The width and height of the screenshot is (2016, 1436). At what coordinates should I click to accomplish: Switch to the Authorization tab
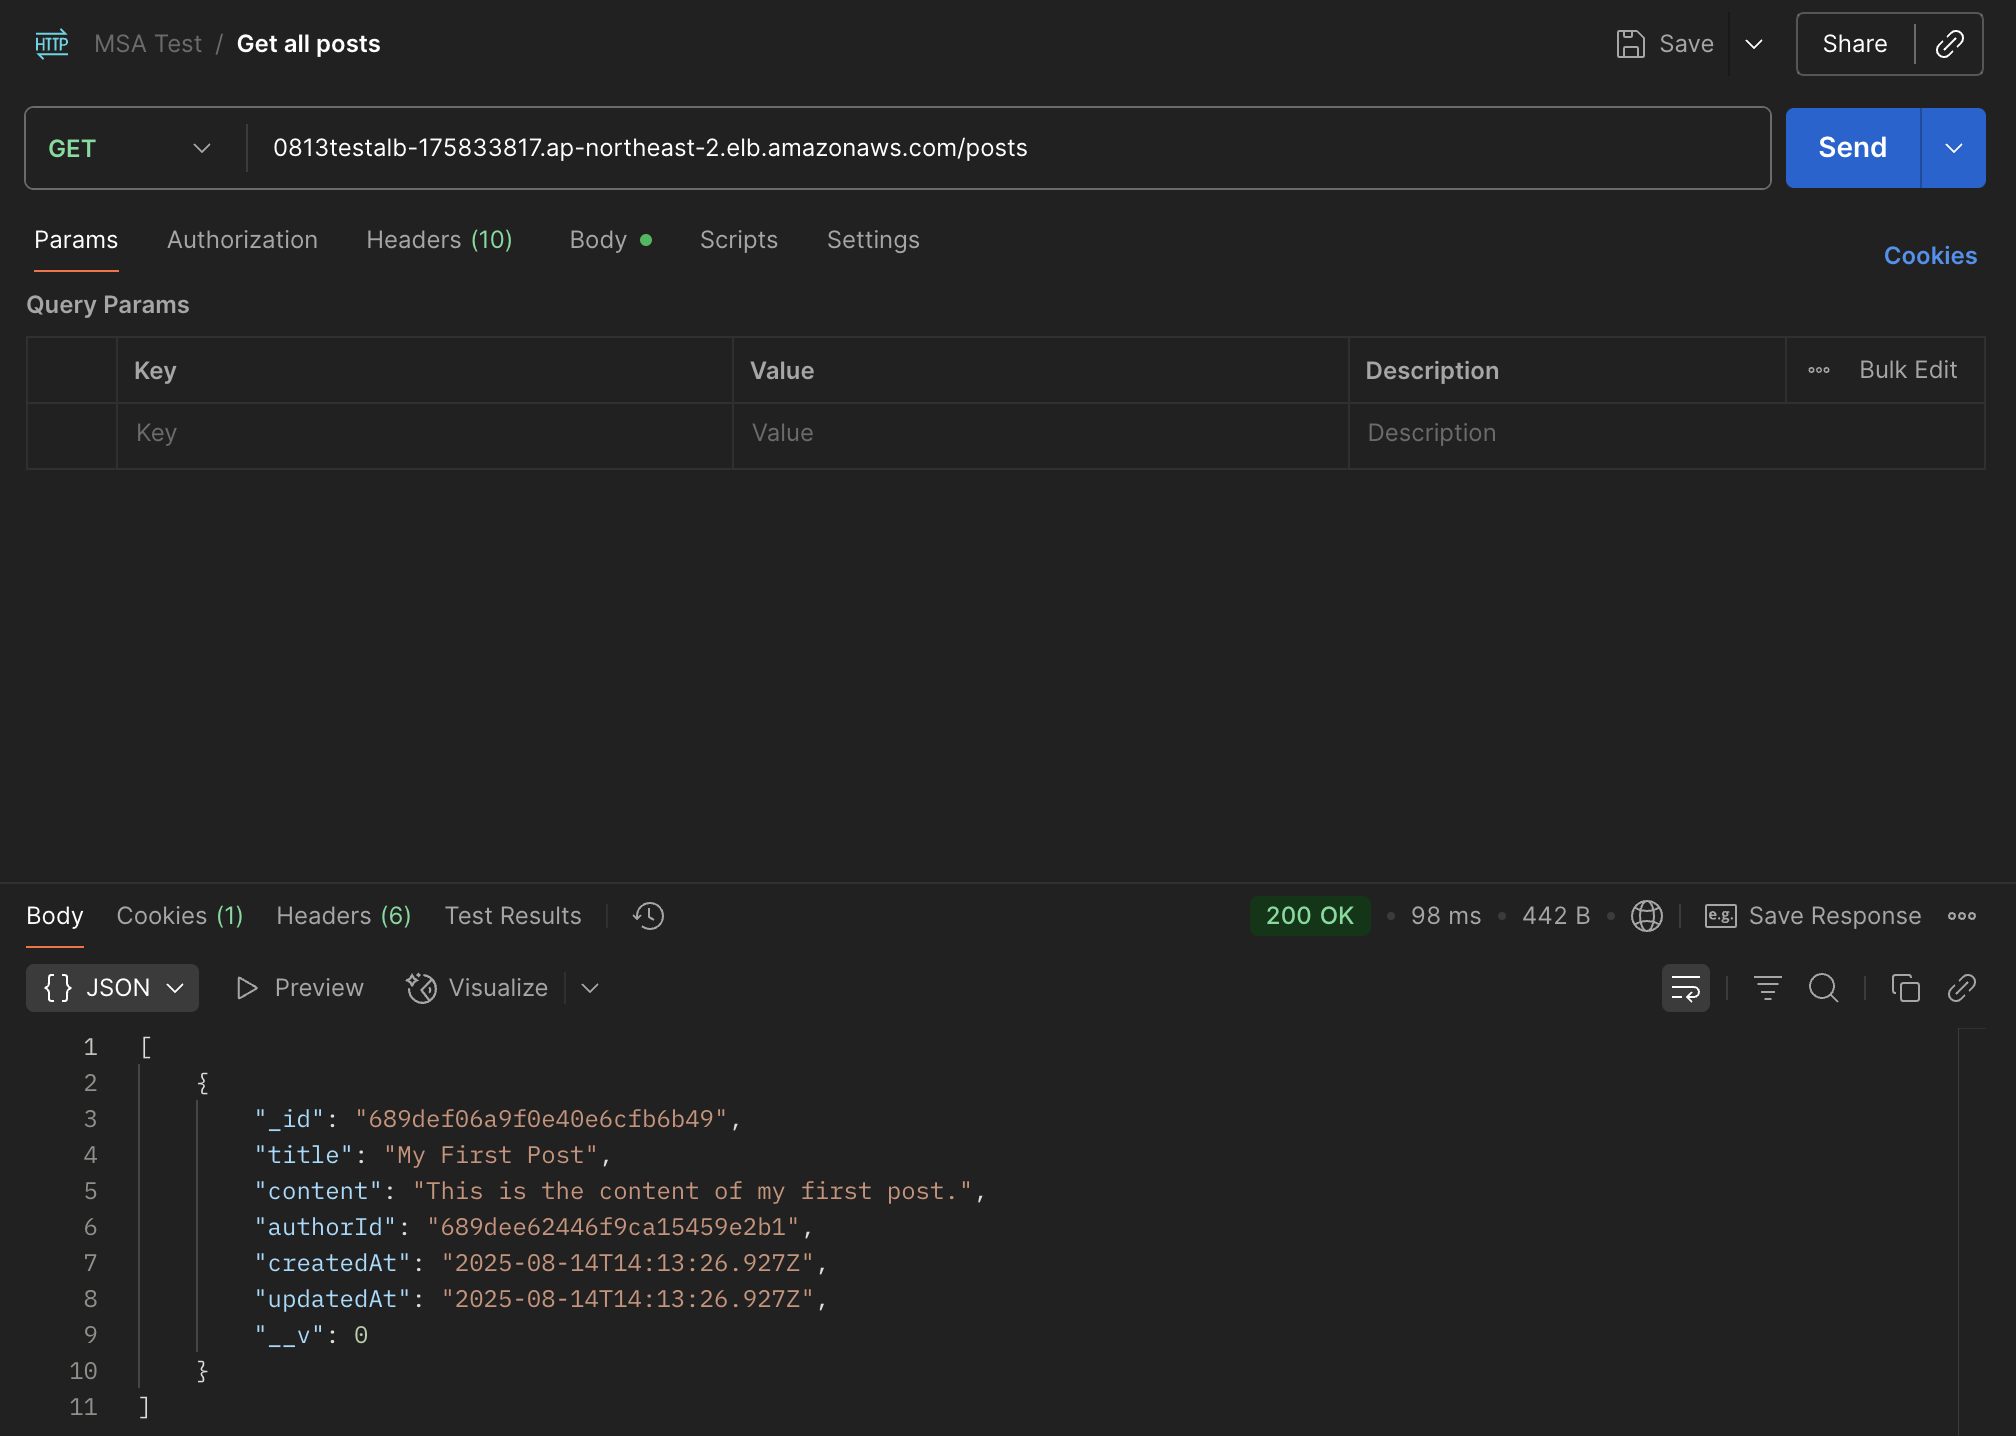pyautogui.click(x=242, y=240)
